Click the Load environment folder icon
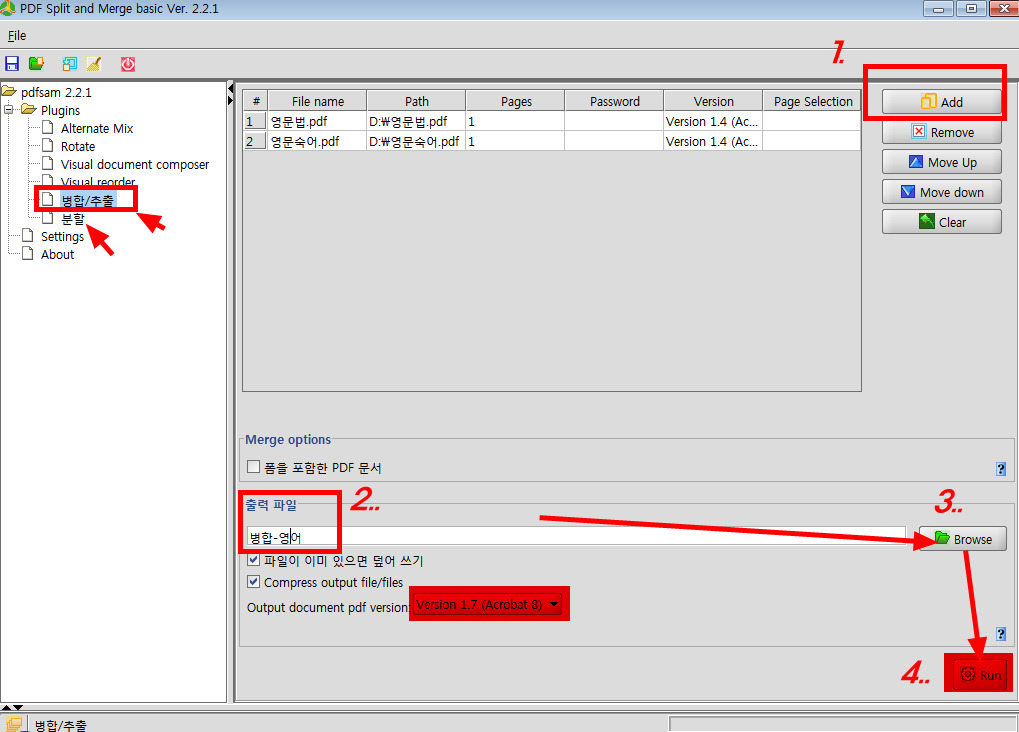This screenshot has height=732, width=1019. (36, 64)
